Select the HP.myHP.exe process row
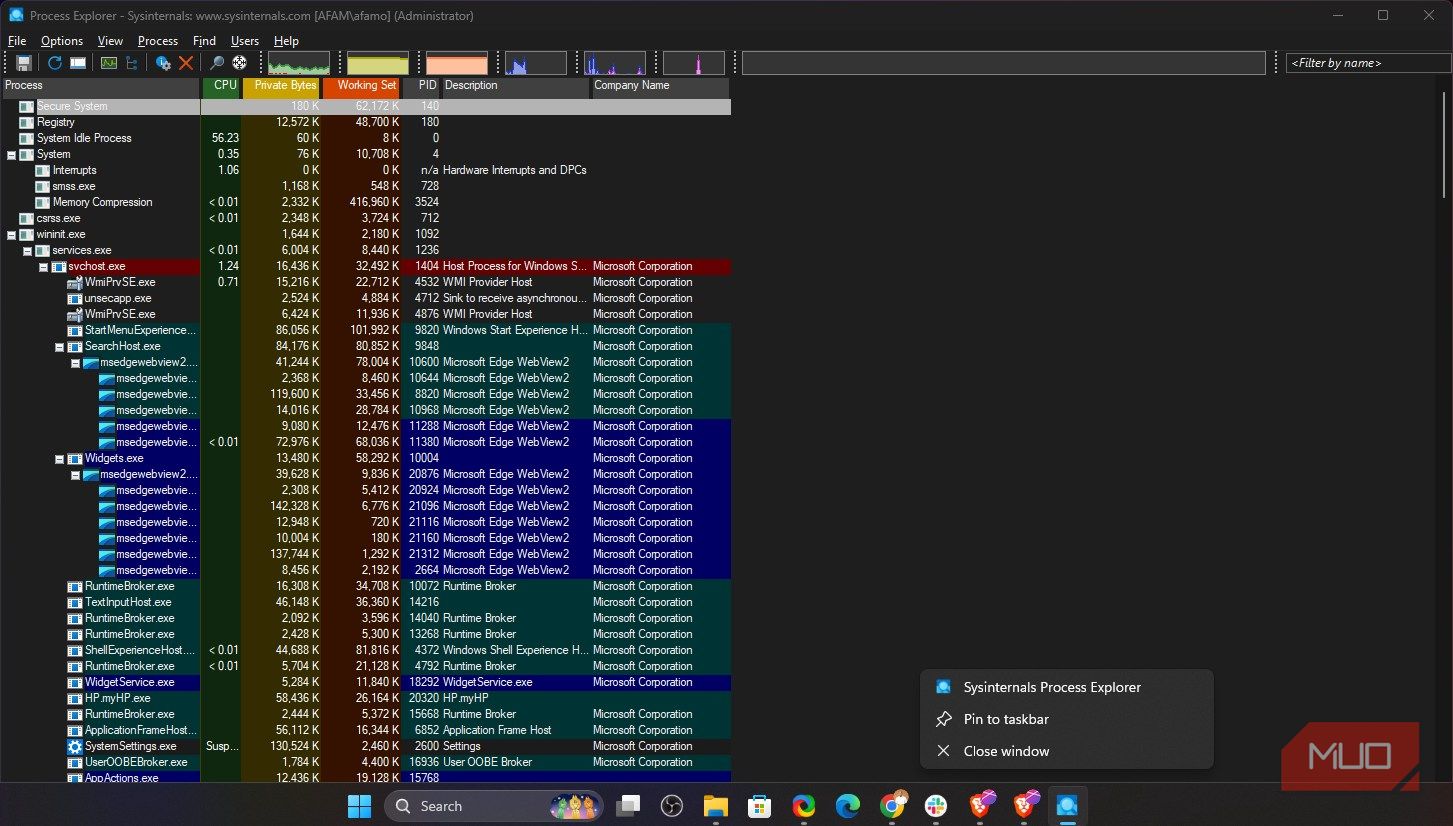 click(366, 698)
